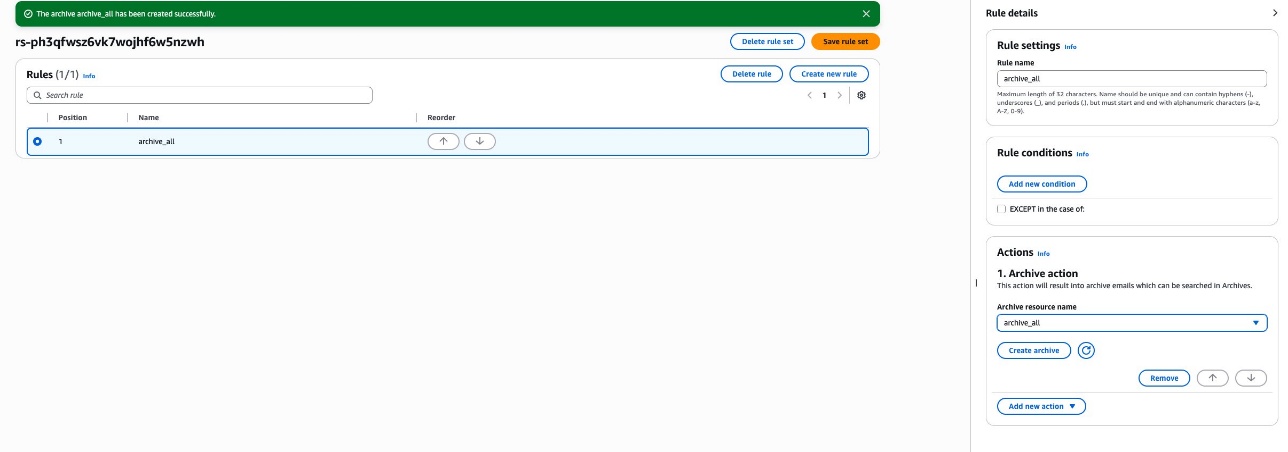Open Archive resource name dropdown
The image size is (1288, 452).
click(1131, 323)
